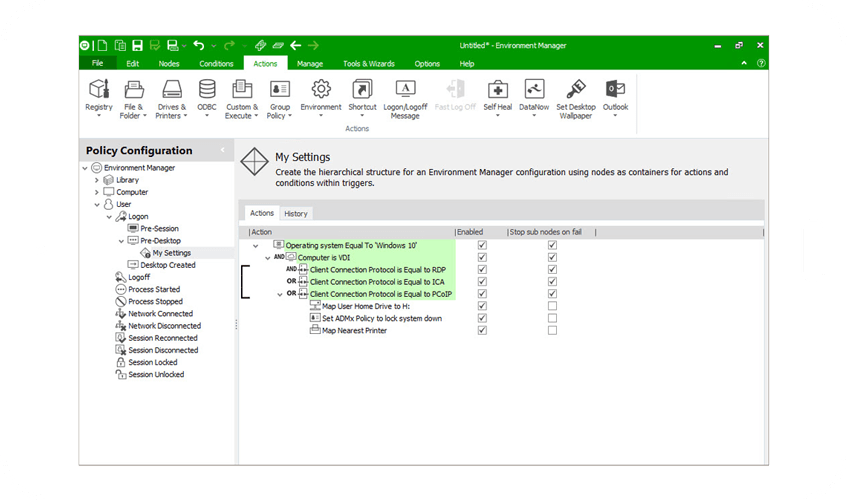Viewport: 847px width, 500px height.
Task: Click the Logon/Logoff Message icon
Action: [405, 92]
